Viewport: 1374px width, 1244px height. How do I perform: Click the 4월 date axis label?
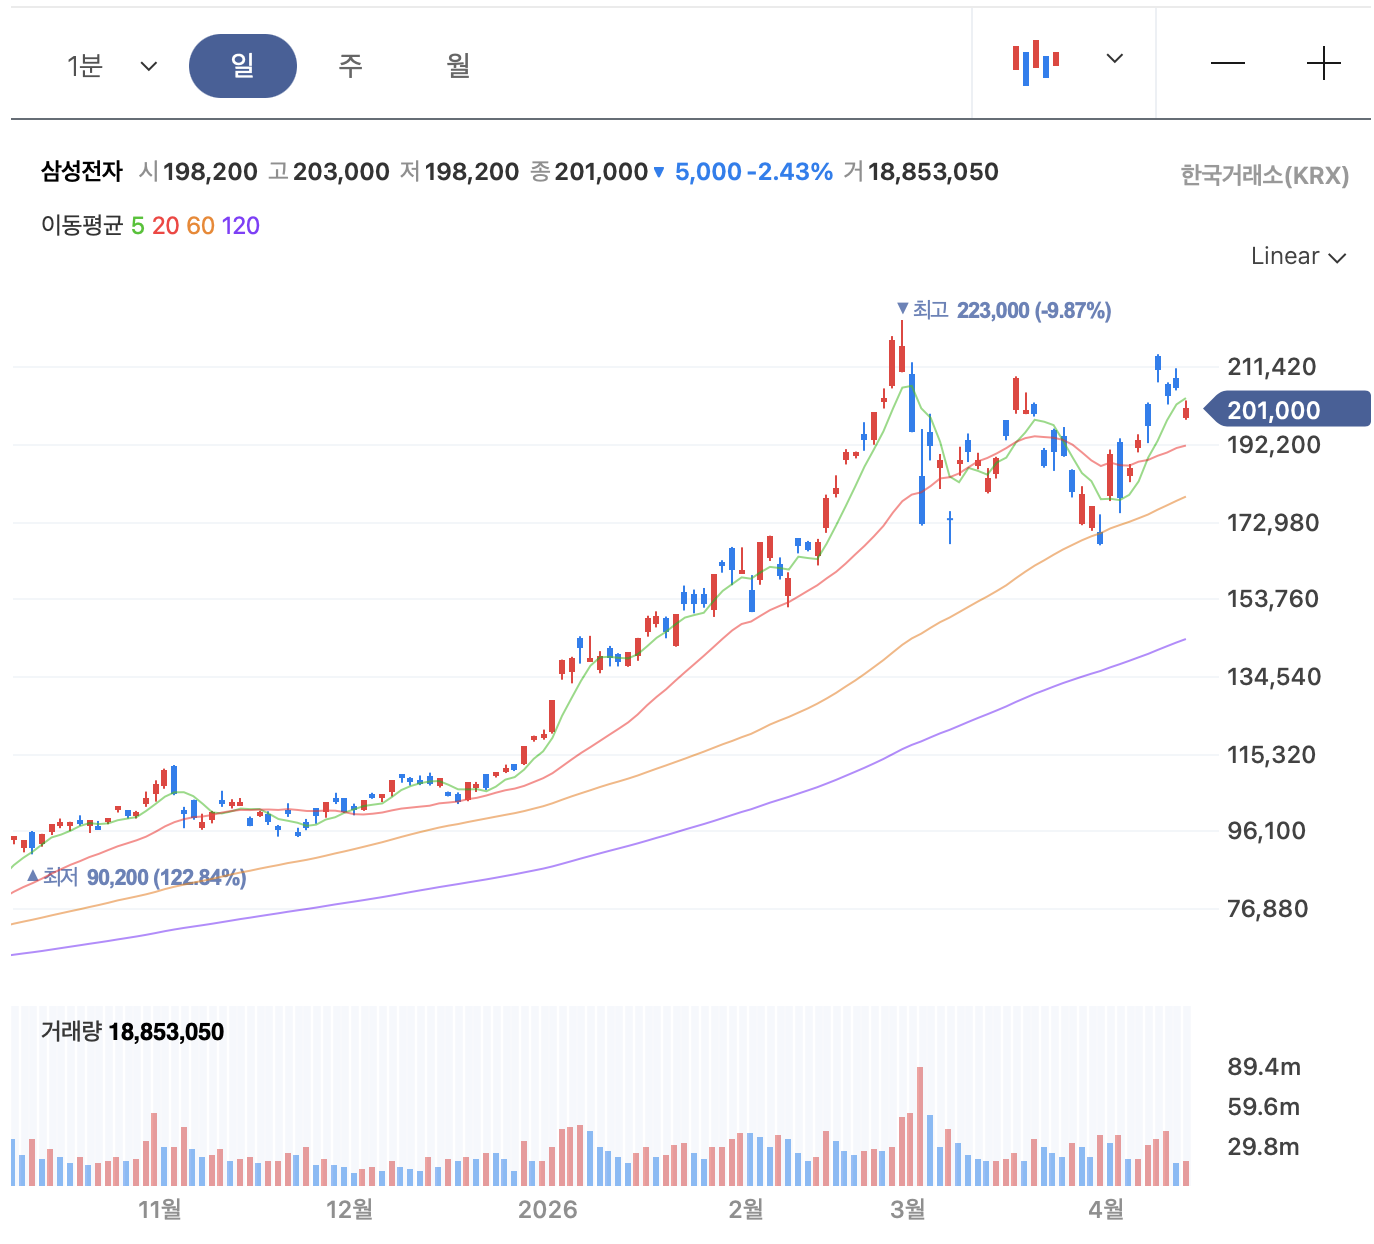click(1106, 1210)
